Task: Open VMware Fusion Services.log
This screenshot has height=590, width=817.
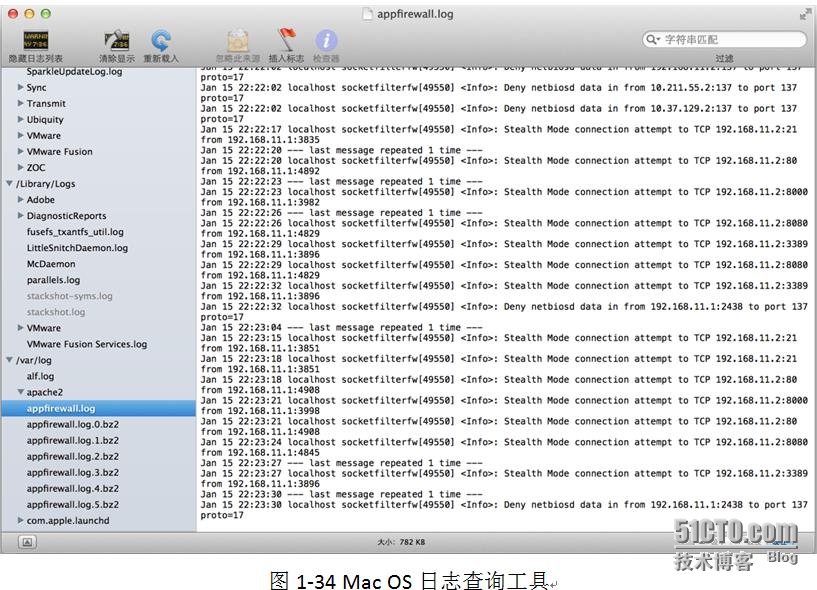Action: tap(86, 344)
